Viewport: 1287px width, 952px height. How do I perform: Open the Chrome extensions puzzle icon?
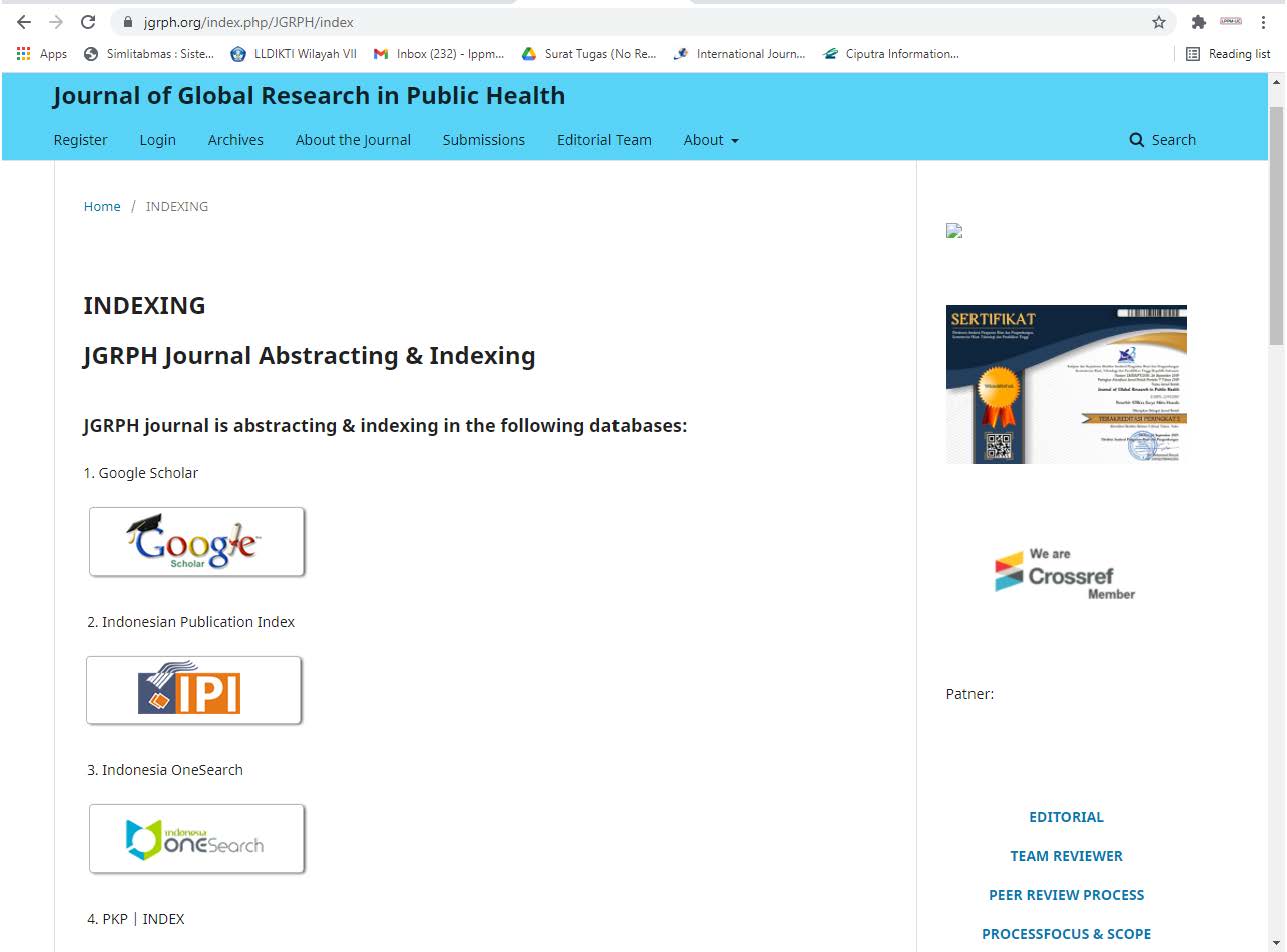point(1198,22)
